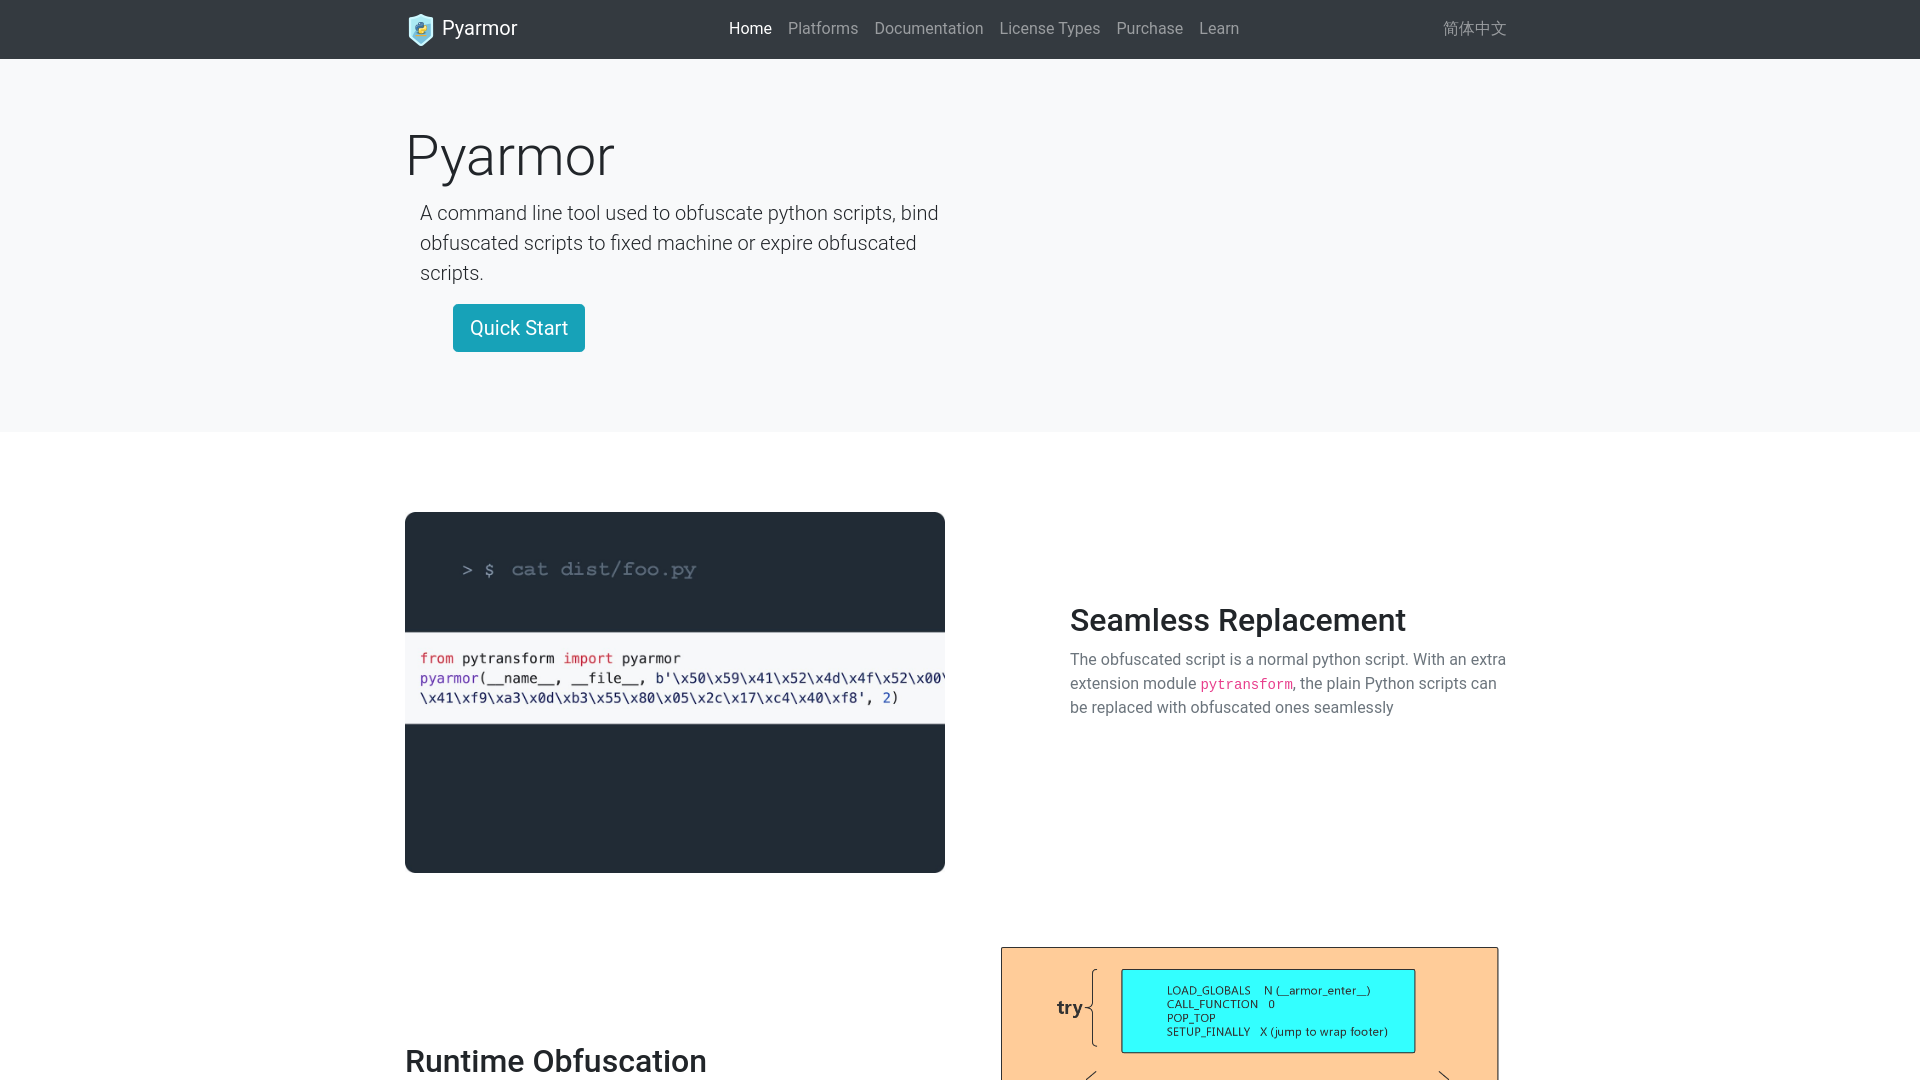The width and height of the screenshot is (1920, 1080).
Task: Click the Seamless Replacement heading
Action: [x=1238, y=620]
